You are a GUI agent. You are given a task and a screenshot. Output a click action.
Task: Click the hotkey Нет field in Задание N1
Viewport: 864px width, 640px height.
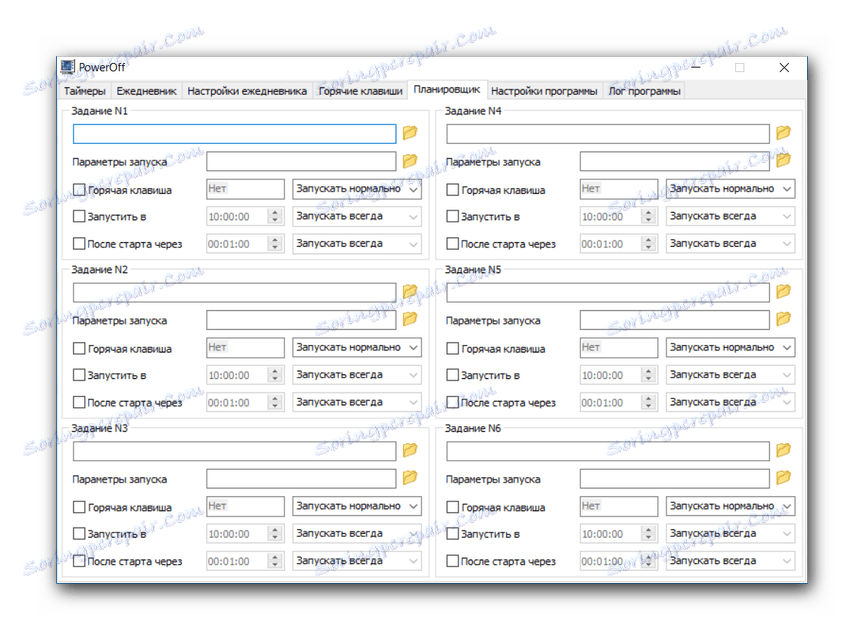point(246,189)
